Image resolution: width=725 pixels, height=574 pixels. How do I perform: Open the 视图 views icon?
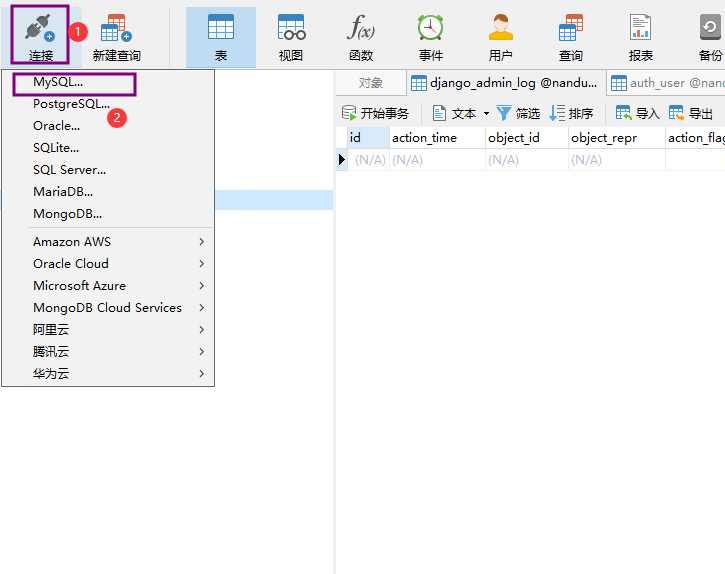point(291,37)
